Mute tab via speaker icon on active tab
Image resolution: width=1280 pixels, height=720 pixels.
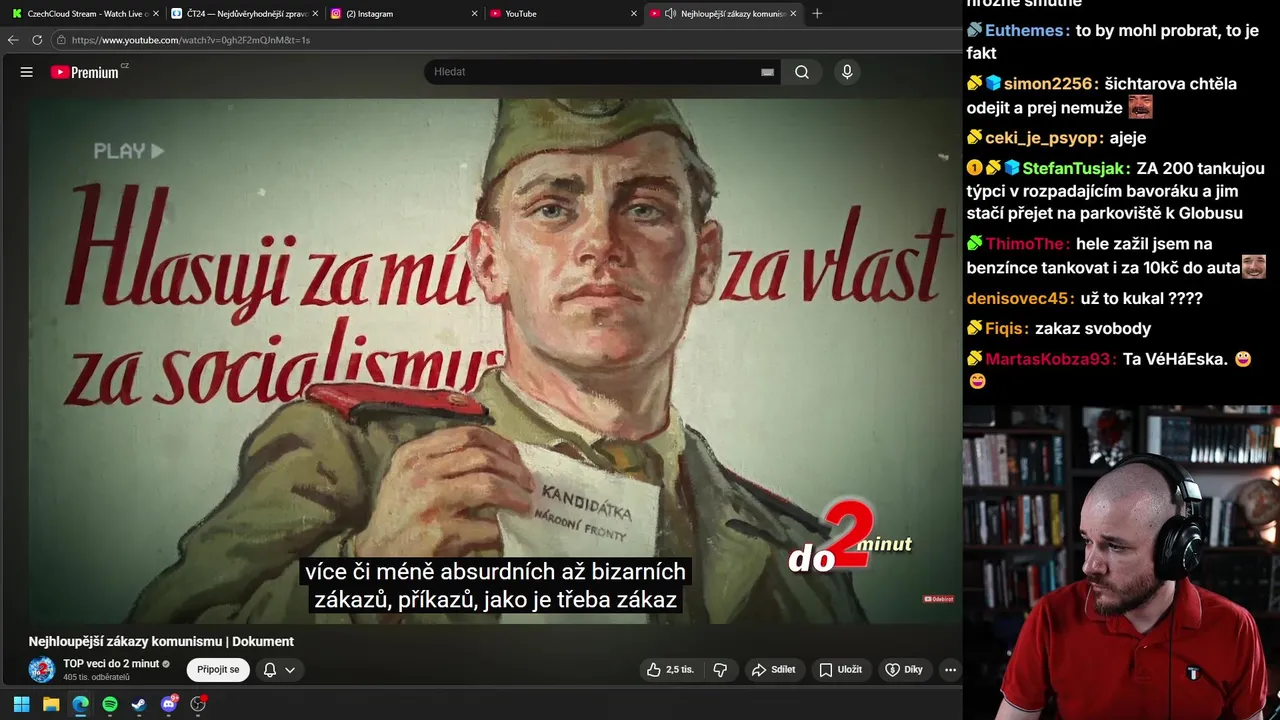[670, 14]
